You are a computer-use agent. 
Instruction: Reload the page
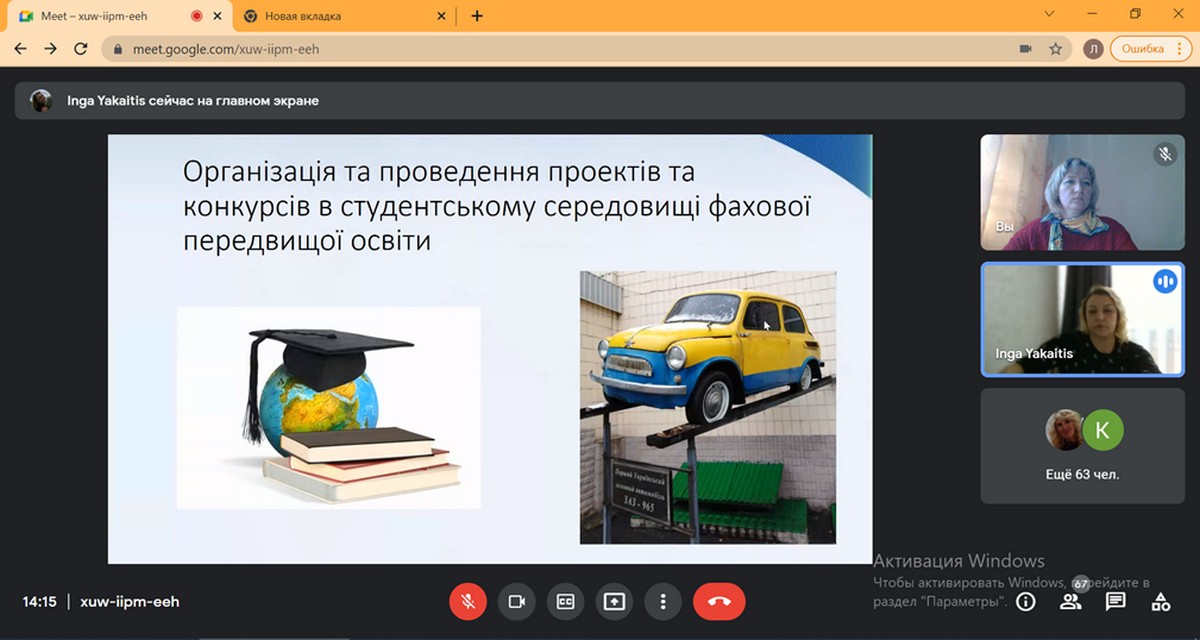coord(81,48)
